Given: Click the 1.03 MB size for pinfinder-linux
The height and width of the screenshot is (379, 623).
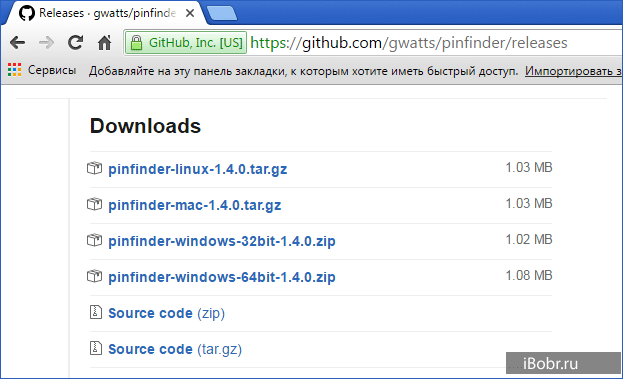Looking at the screenshot, I should 529,168.
